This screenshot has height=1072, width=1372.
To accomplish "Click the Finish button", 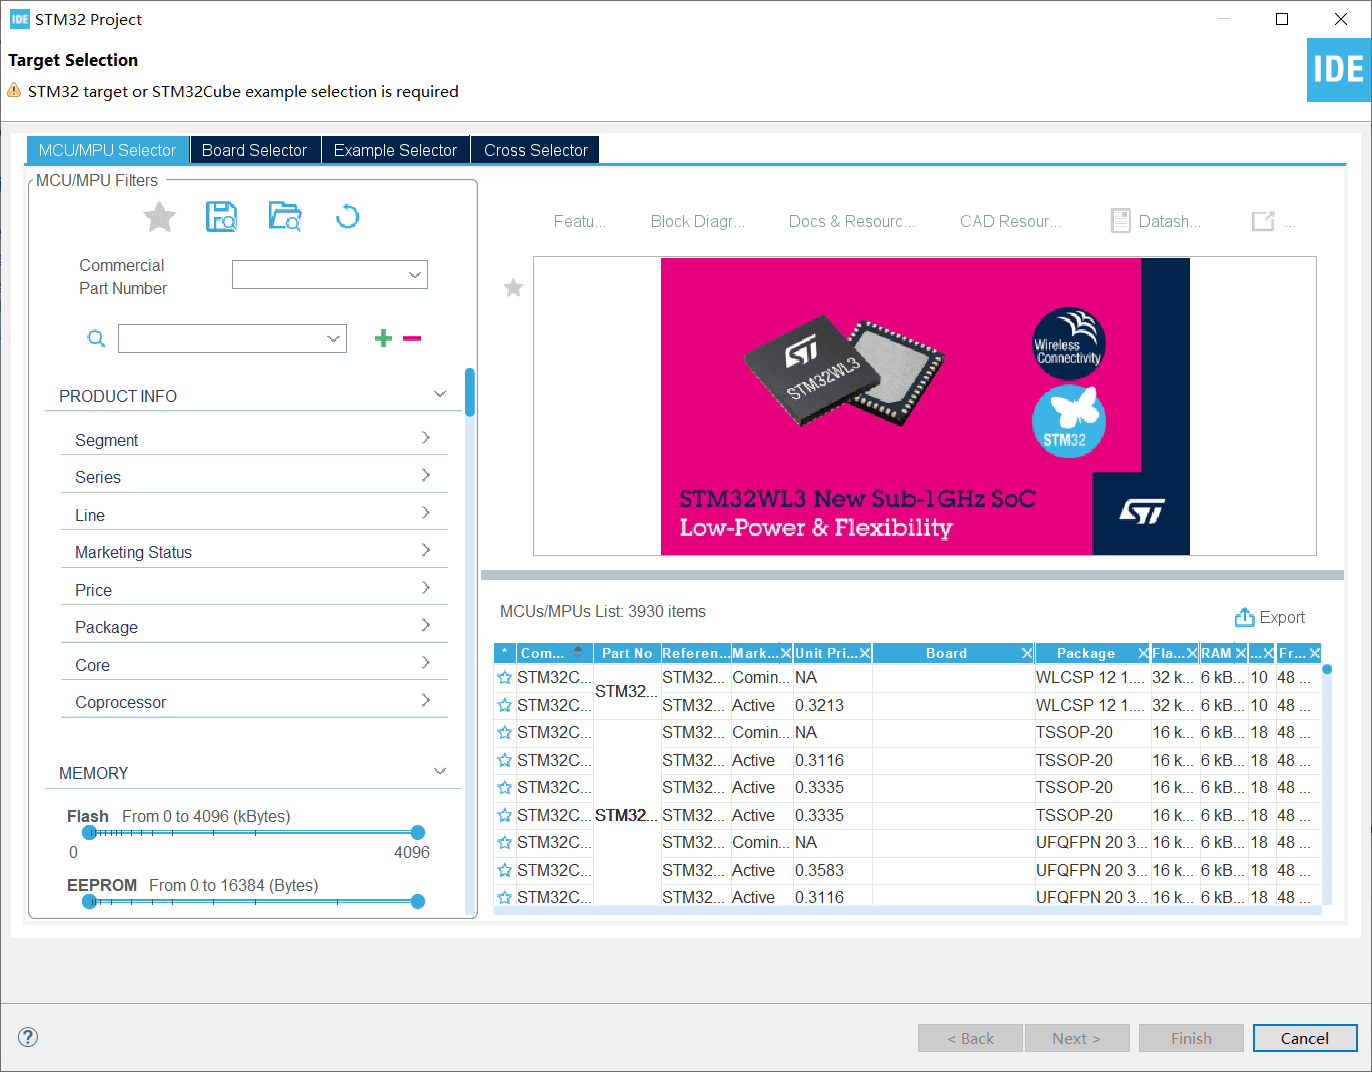I will 1191,1038.
